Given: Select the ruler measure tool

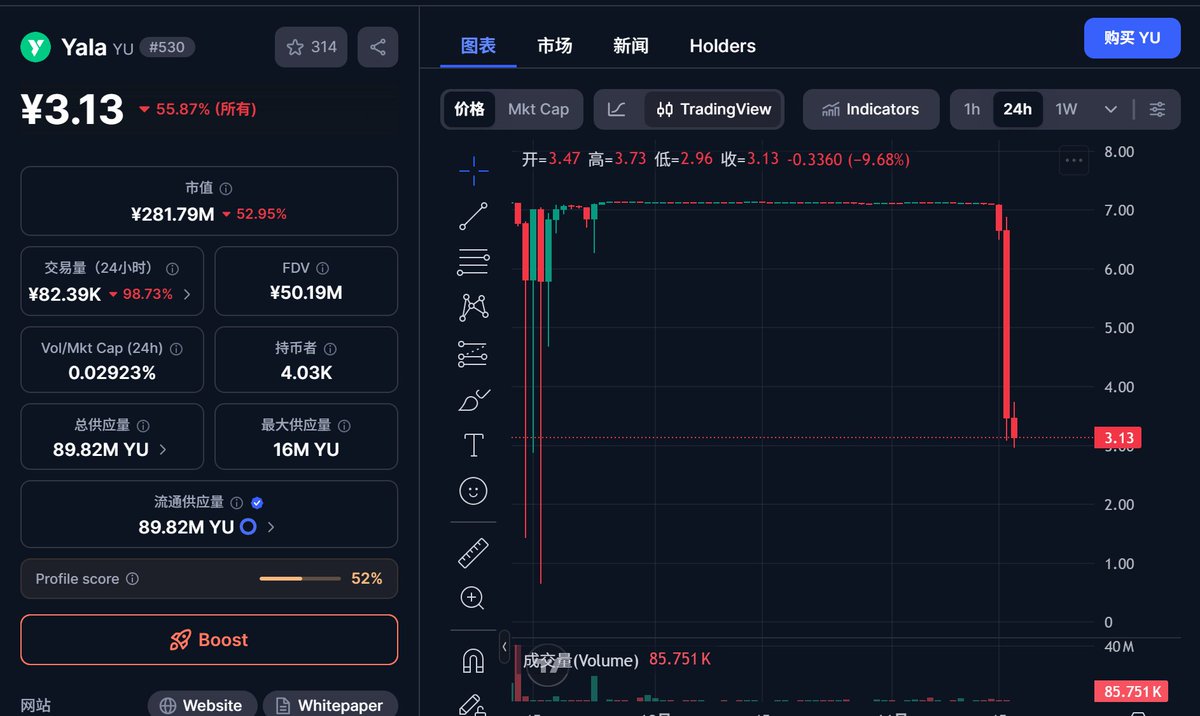Looking at the screenshot, I should 473,552.
